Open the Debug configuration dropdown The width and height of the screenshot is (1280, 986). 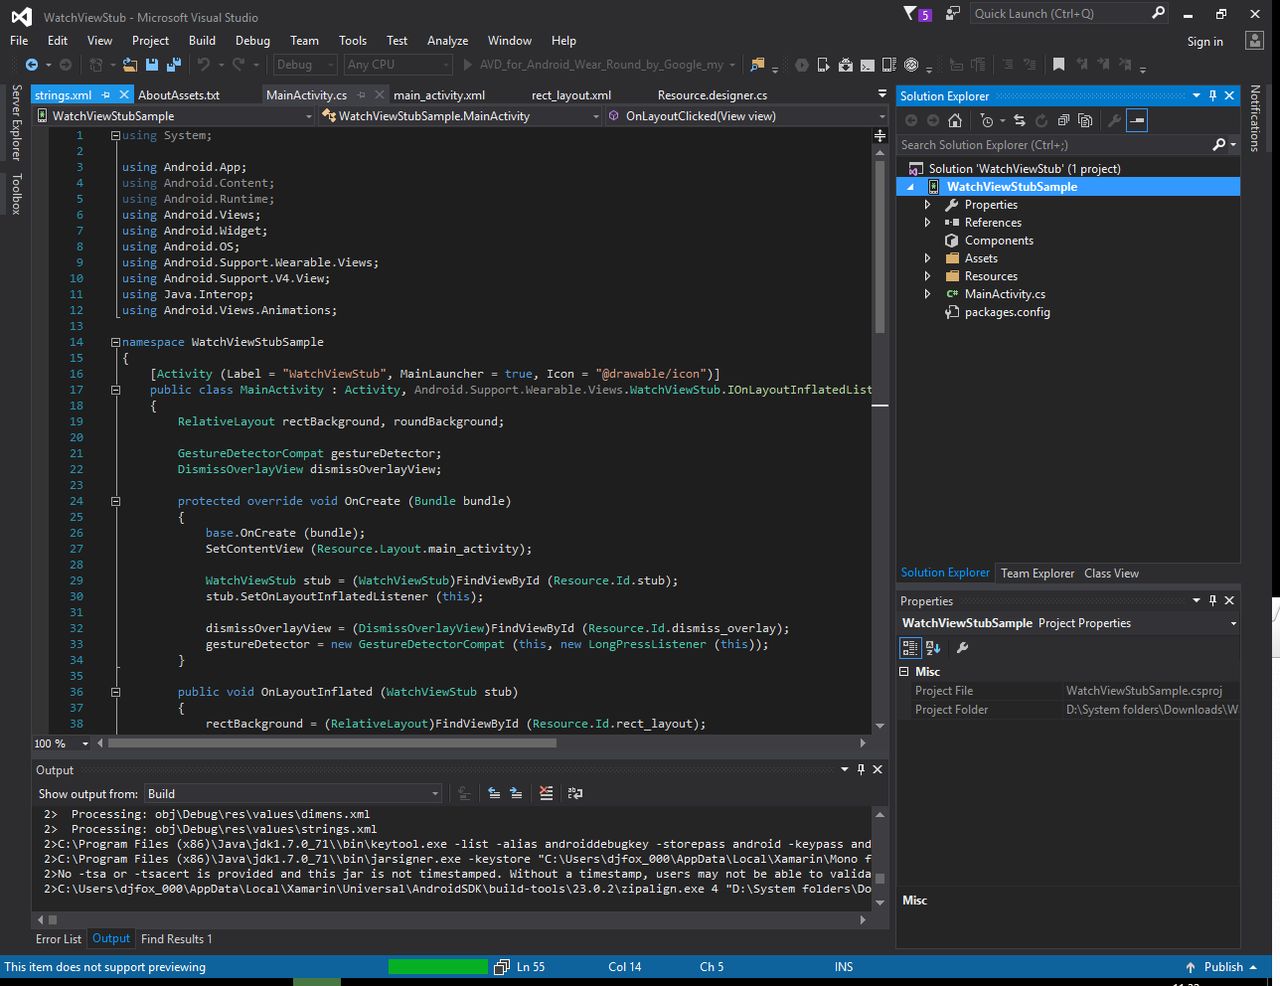pyautogui.click(x=304, y=65)
